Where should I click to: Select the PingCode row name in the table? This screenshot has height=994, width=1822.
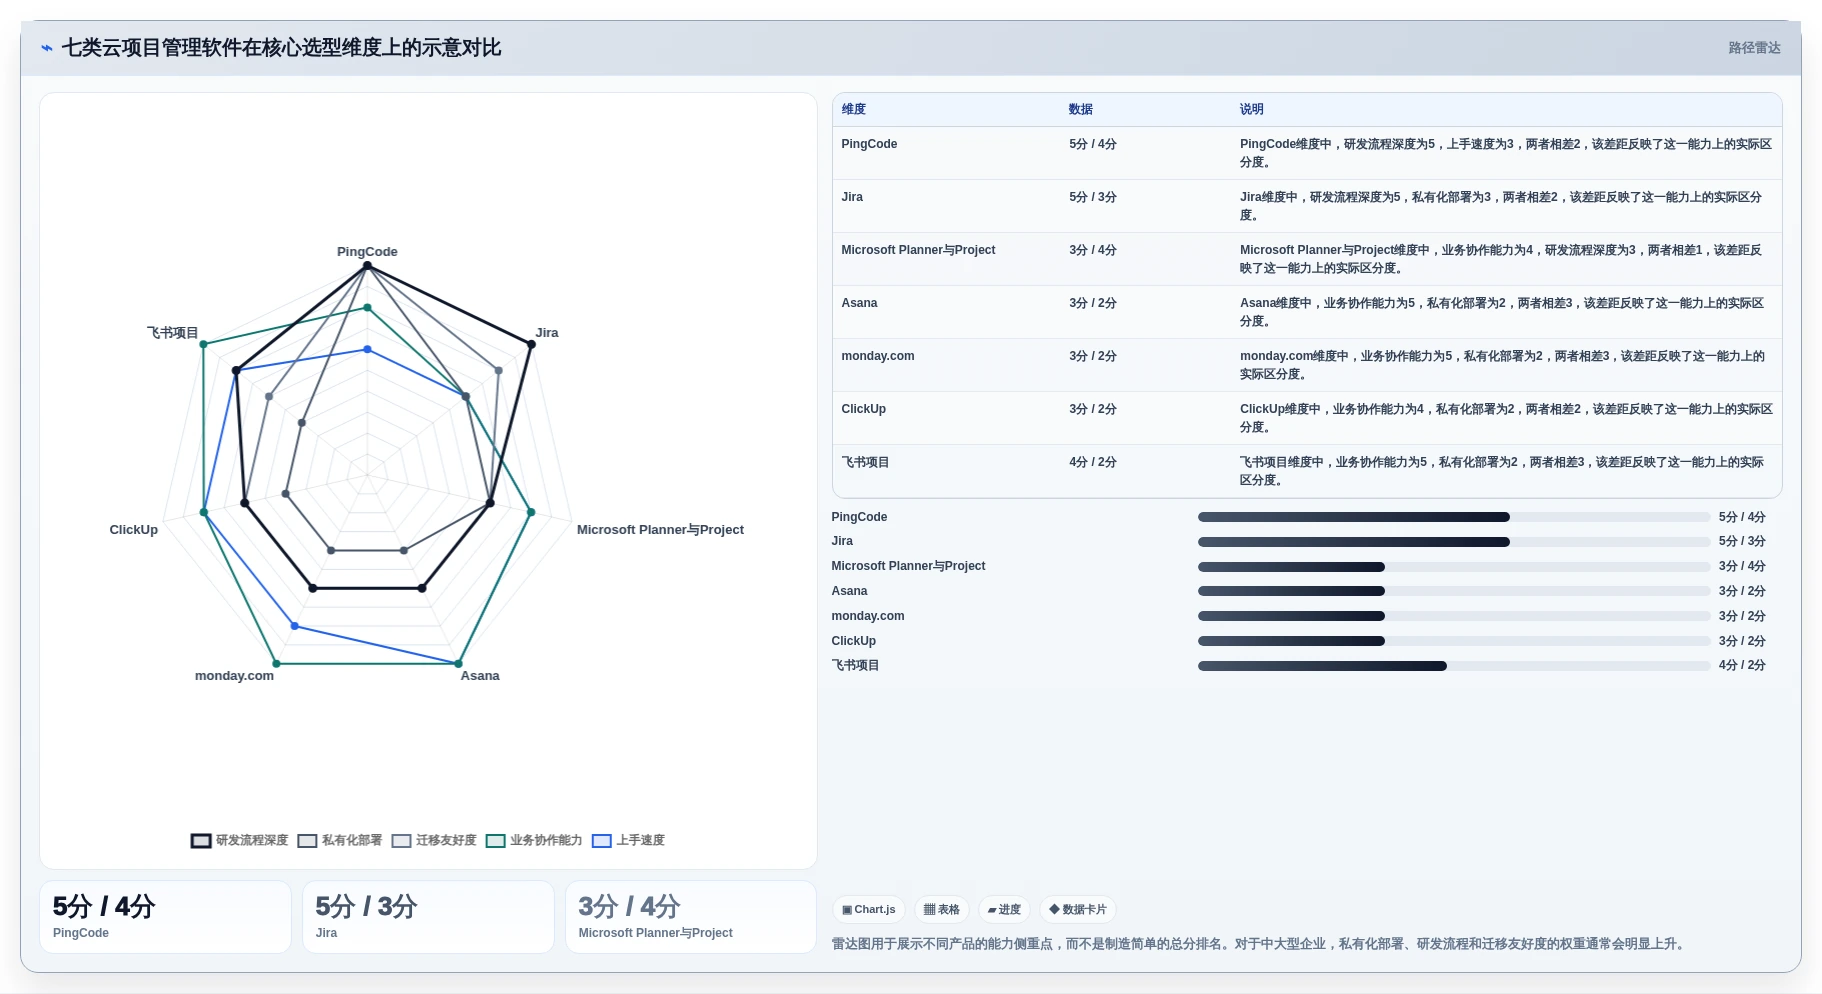point(869,144)
